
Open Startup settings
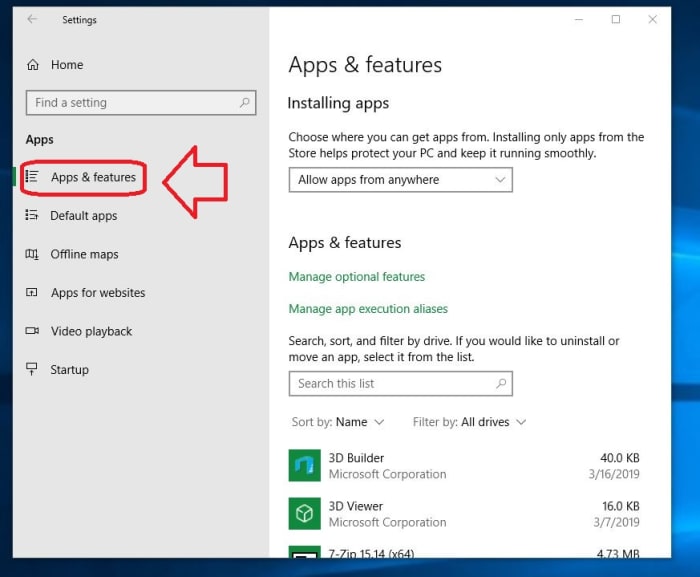tap(70, 370)
